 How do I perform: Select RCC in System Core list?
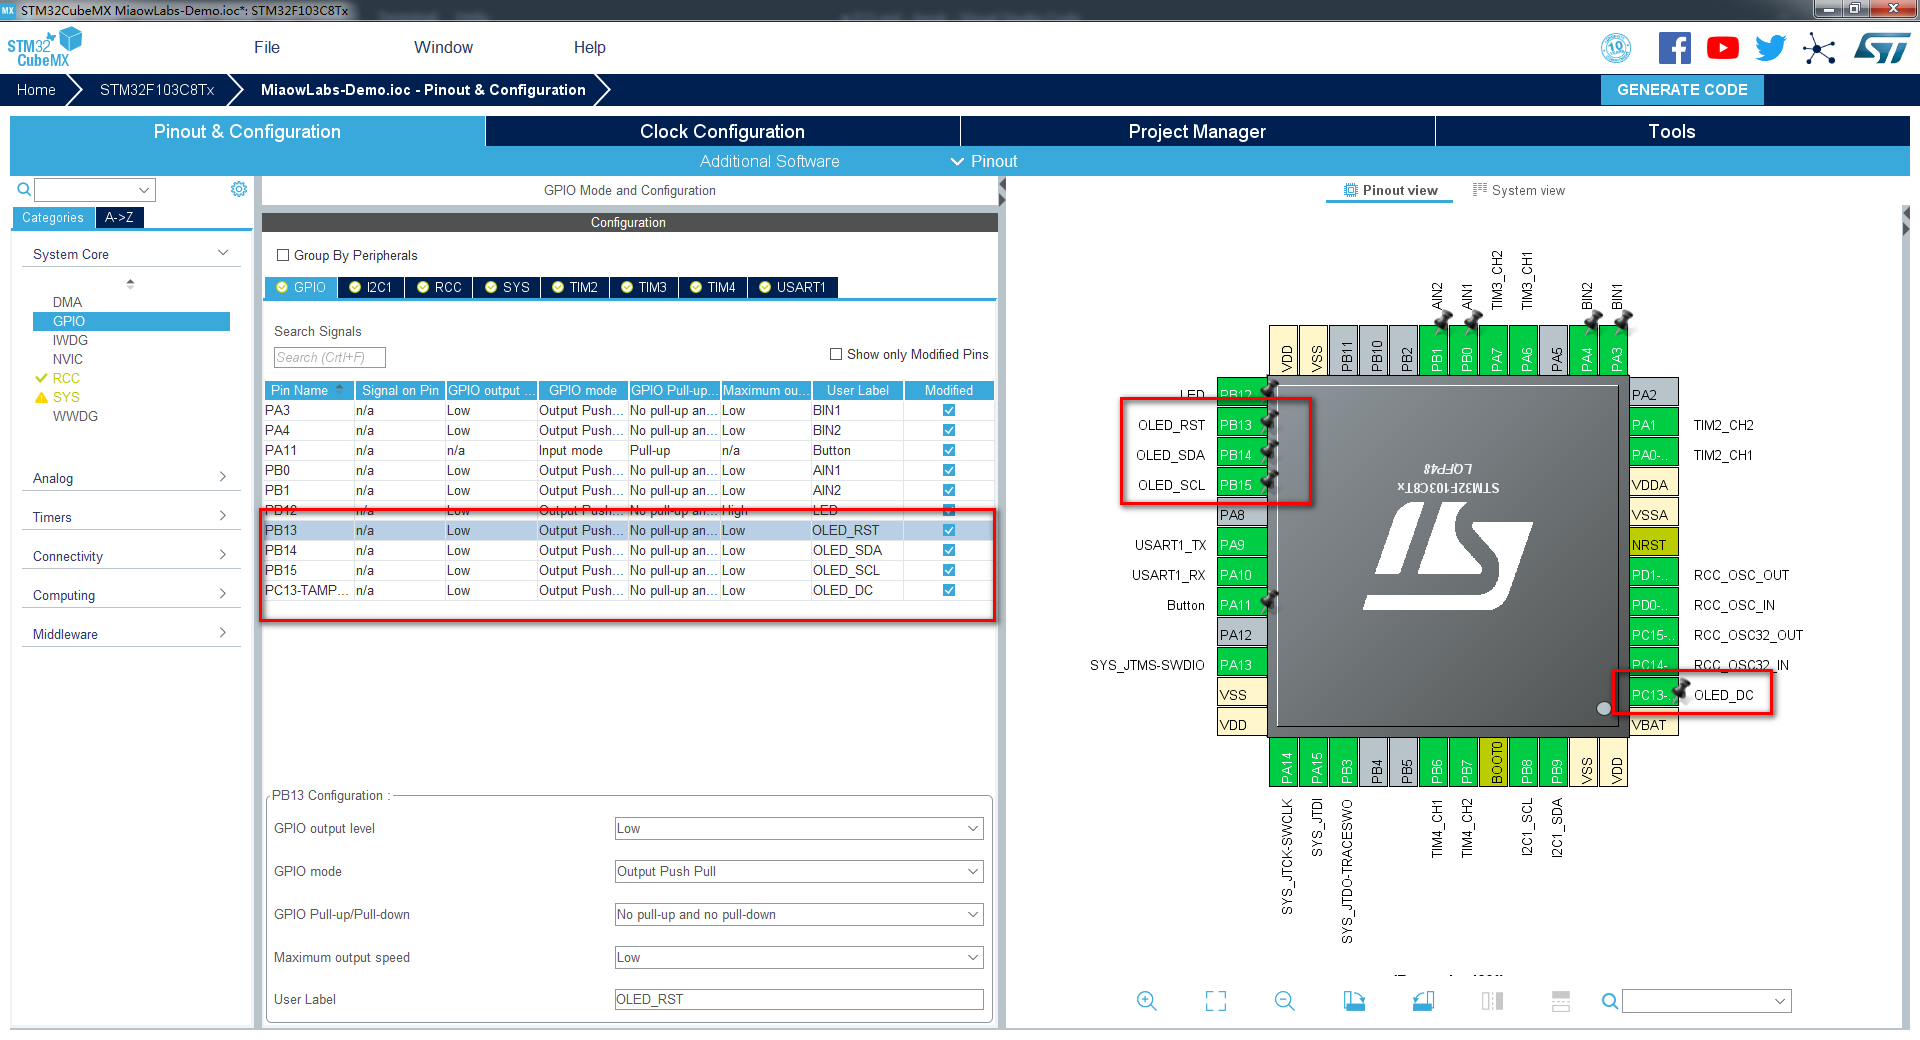[x=66, y=378]
